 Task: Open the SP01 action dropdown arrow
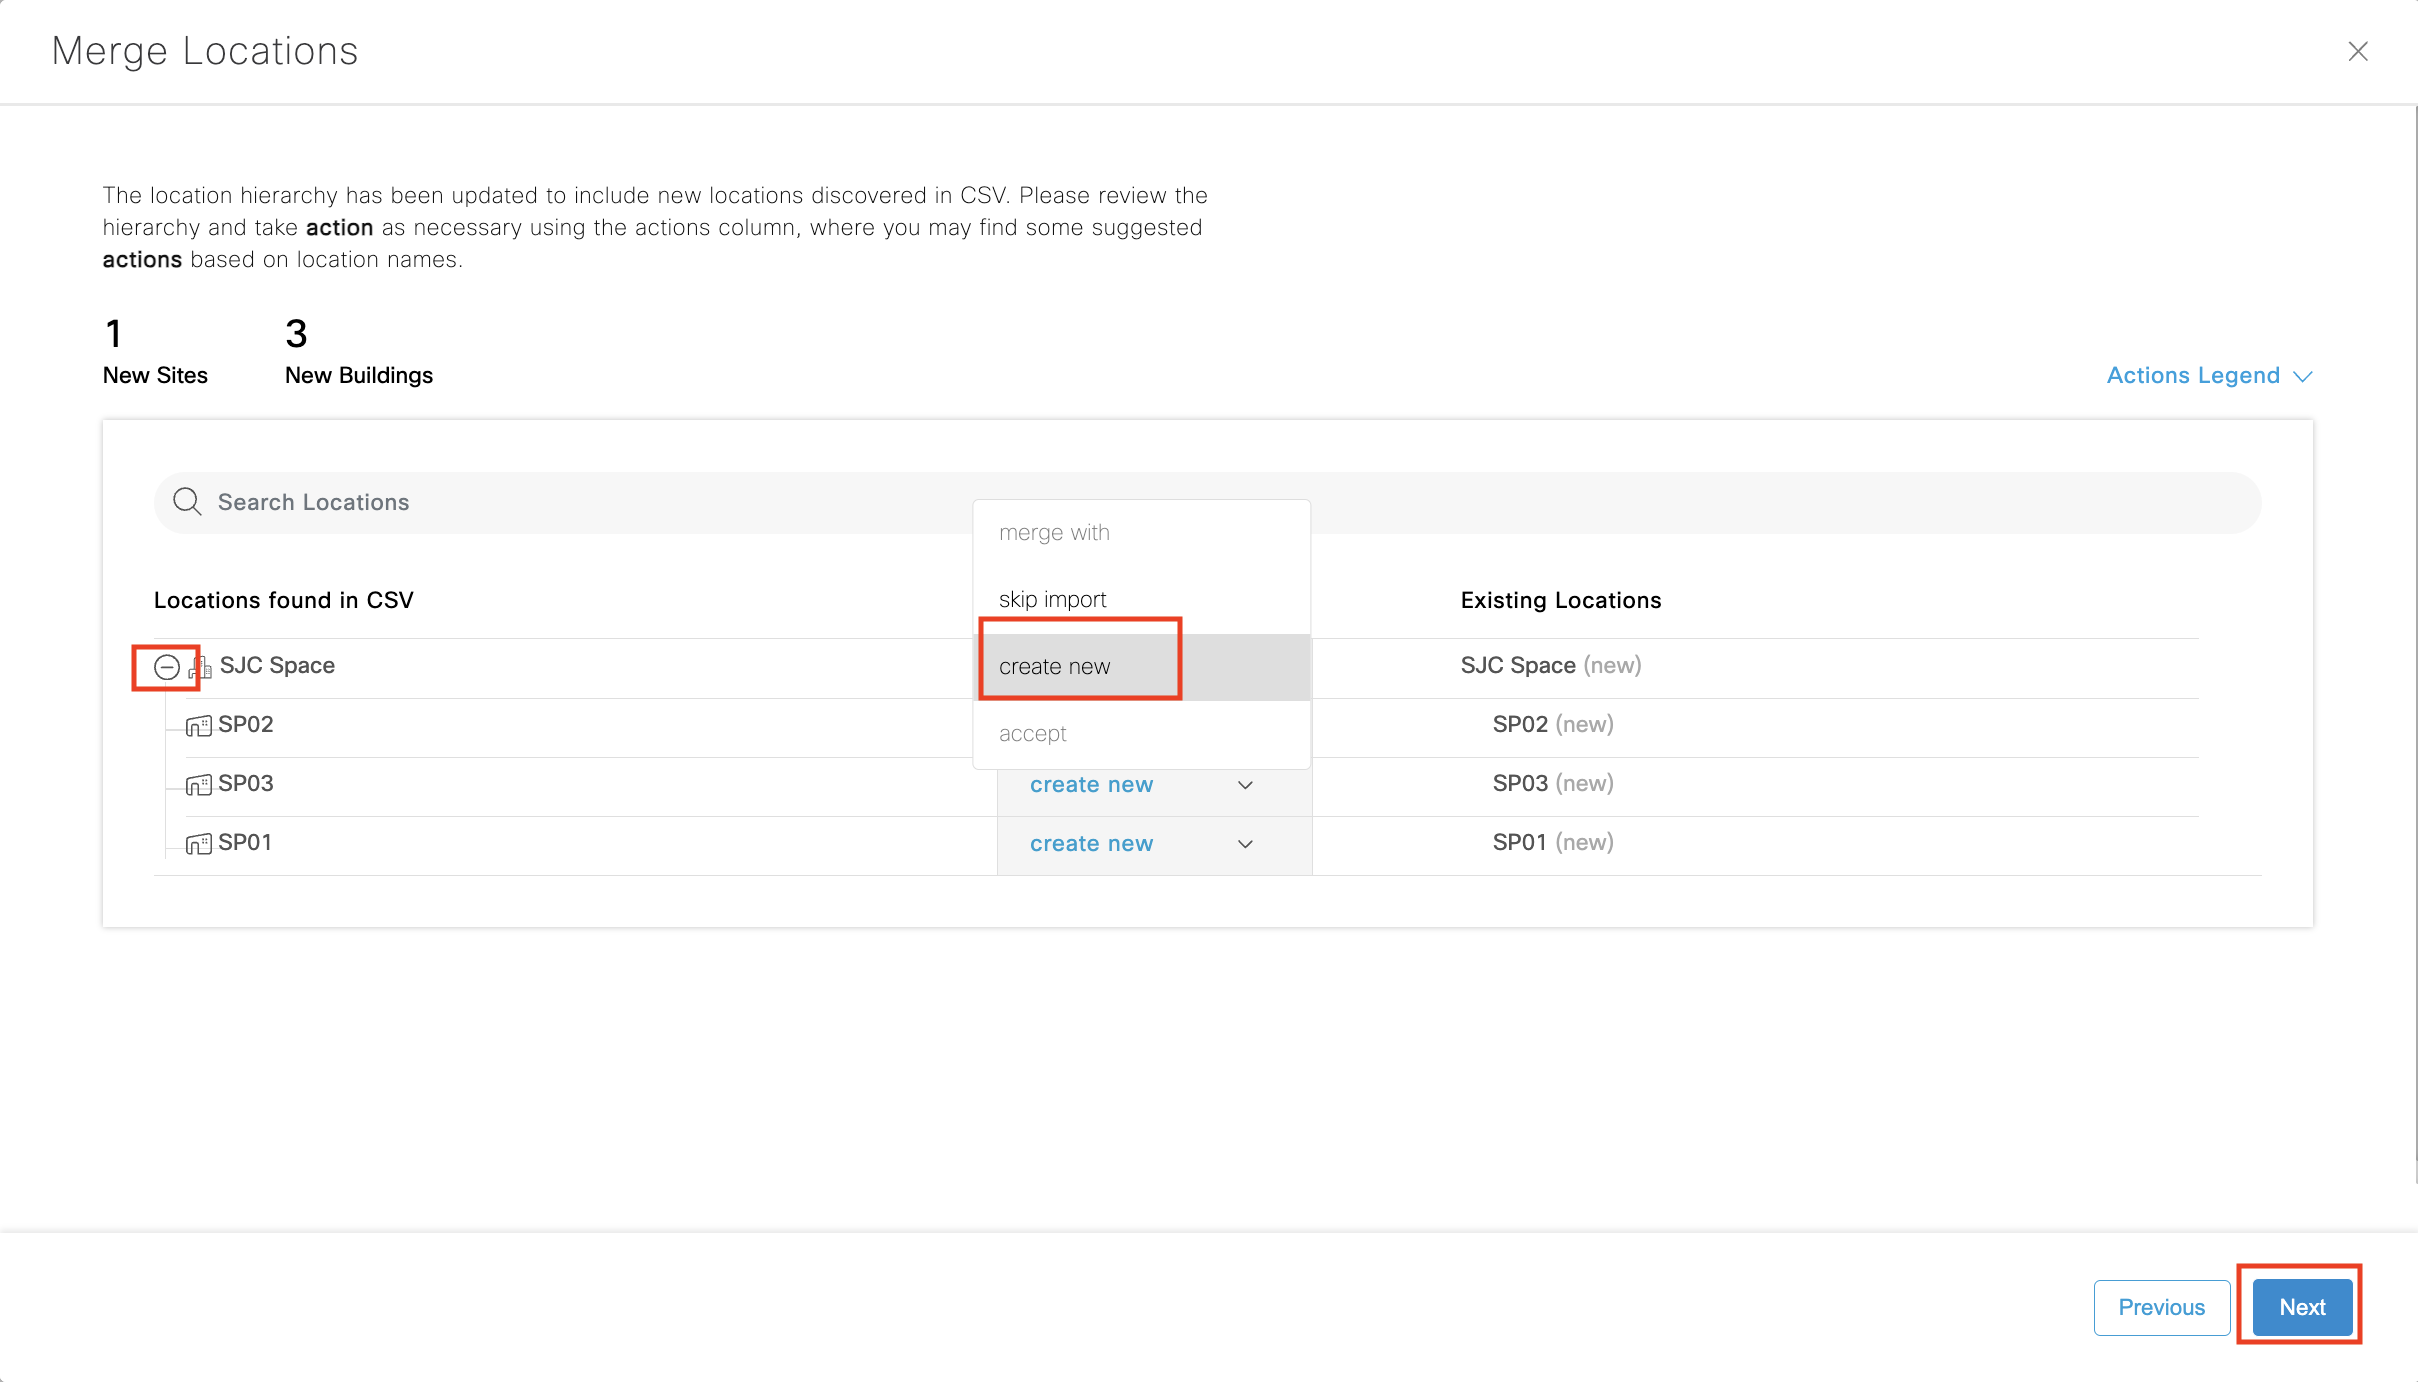click(x=1245, y=844)
